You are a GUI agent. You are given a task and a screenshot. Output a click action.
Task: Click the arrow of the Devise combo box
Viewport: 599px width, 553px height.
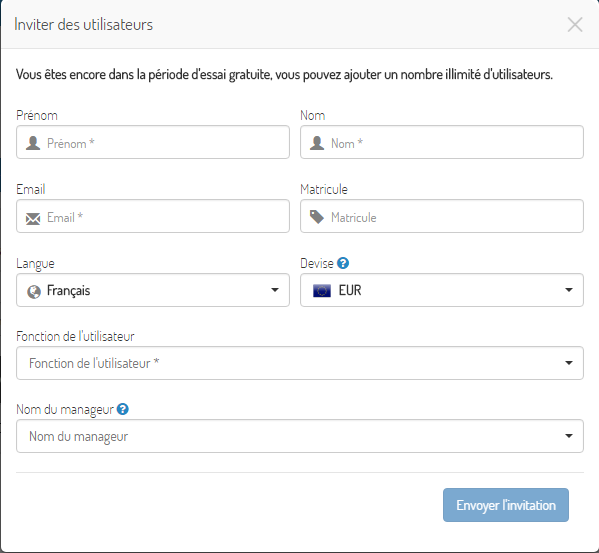(569, 290)
